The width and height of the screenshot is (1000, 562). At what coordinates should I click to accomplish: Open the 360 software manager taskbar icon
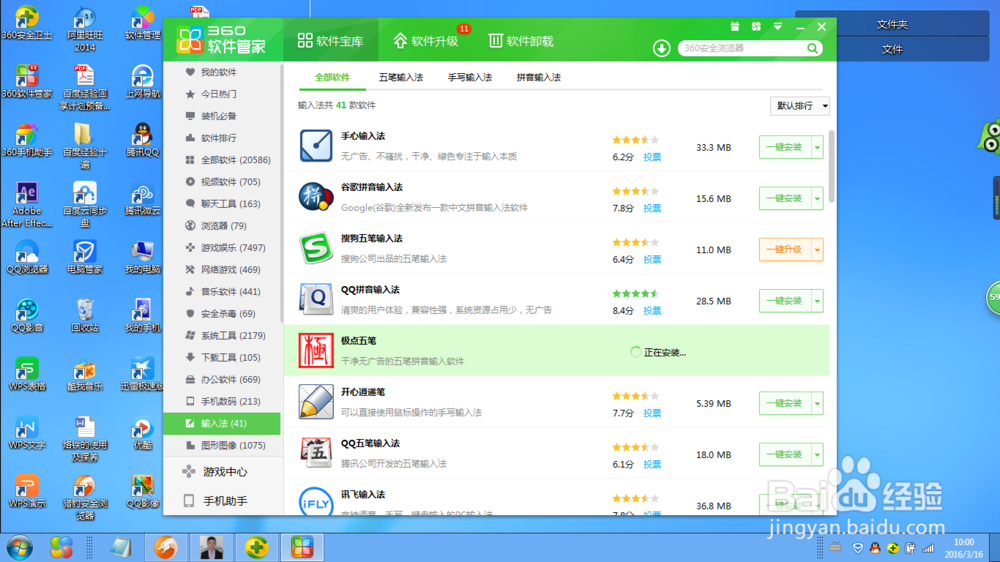click(x=302, y=547)
